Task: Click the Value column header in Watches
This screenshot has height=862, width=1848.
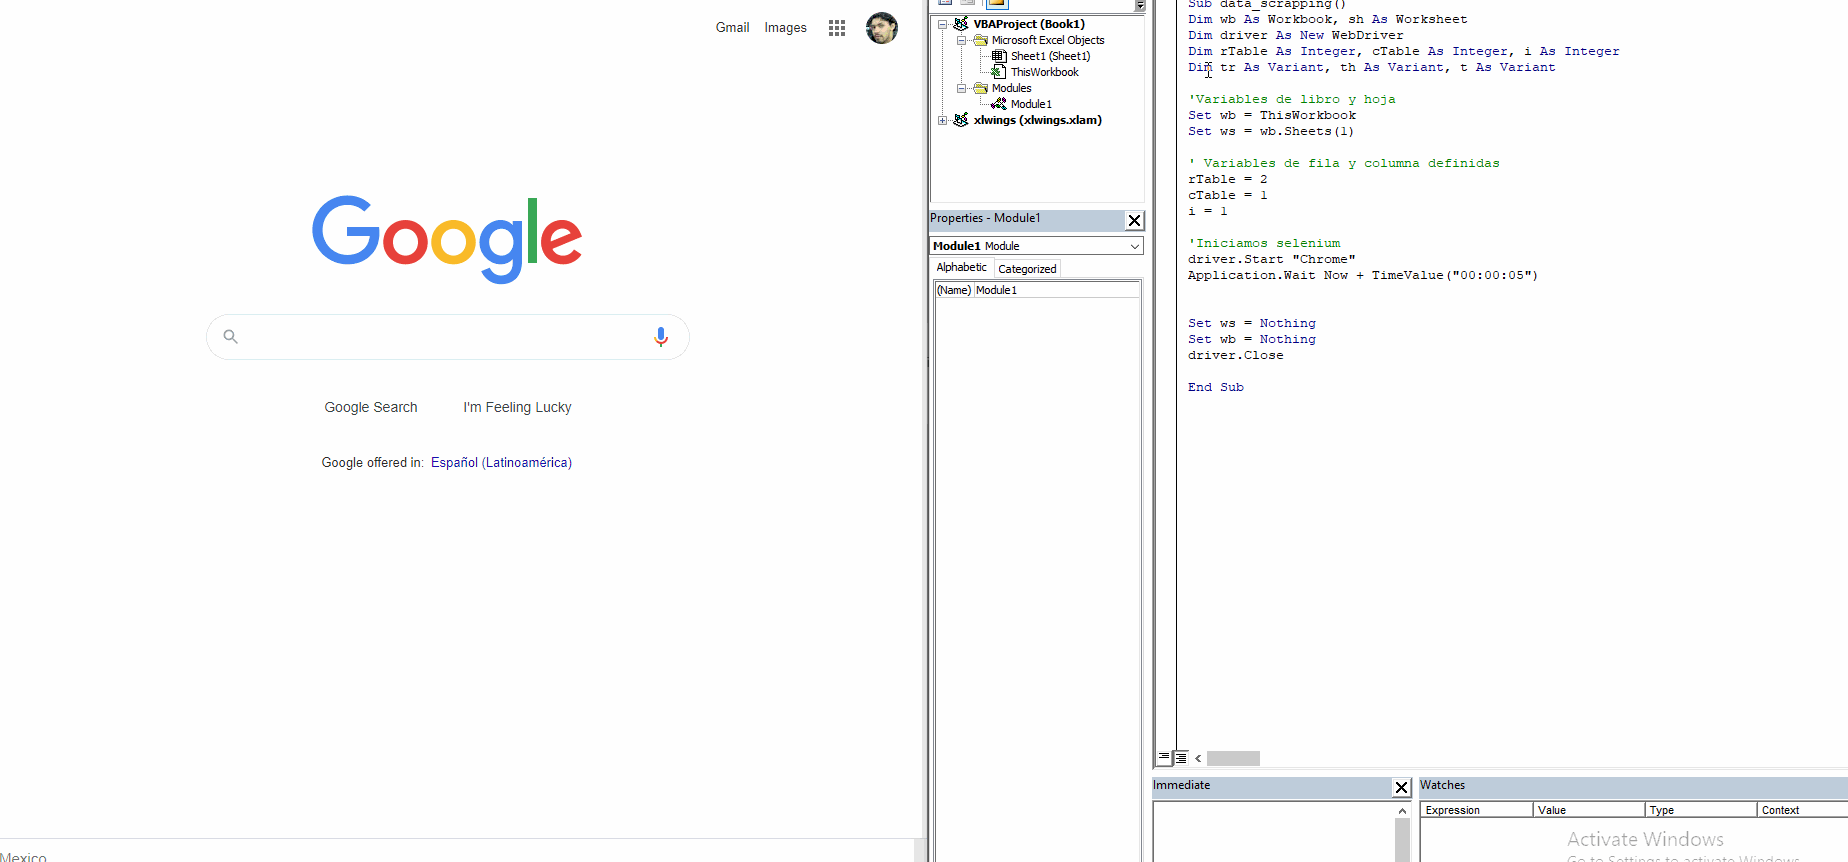Action: pos(1589,810)
